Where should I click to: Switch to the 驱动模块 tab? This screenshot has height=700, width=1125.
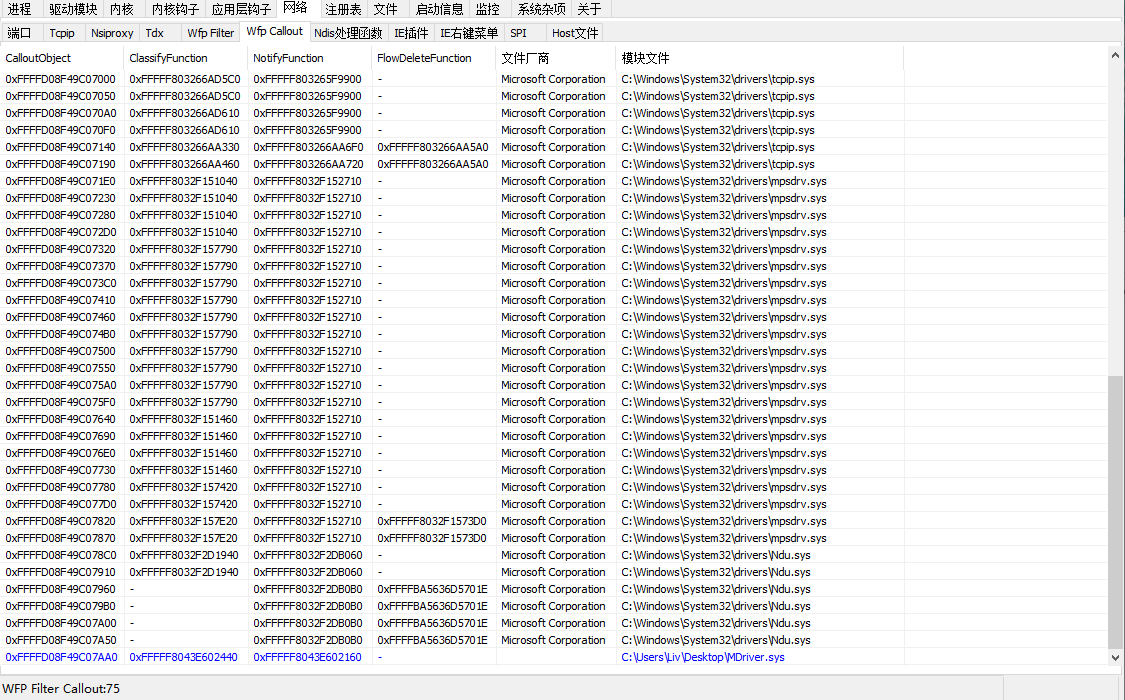coord(73,9)
